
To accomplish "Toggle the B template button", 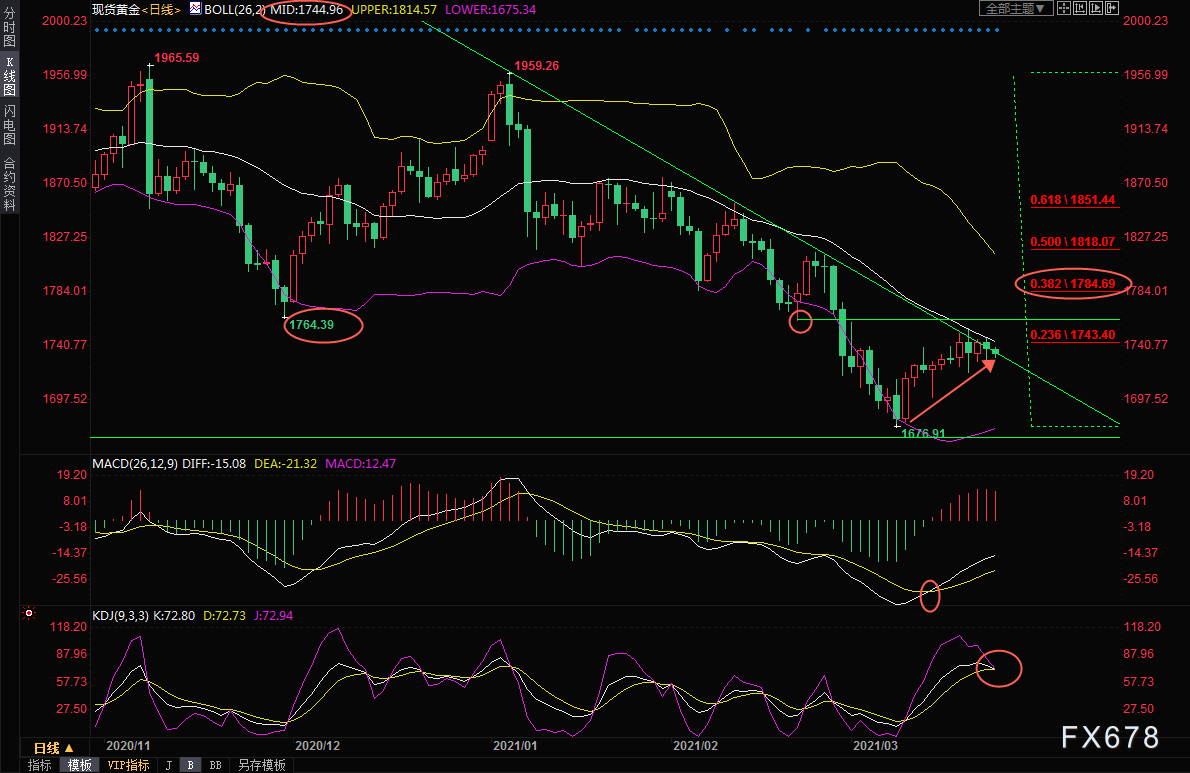I will (190, 765).
